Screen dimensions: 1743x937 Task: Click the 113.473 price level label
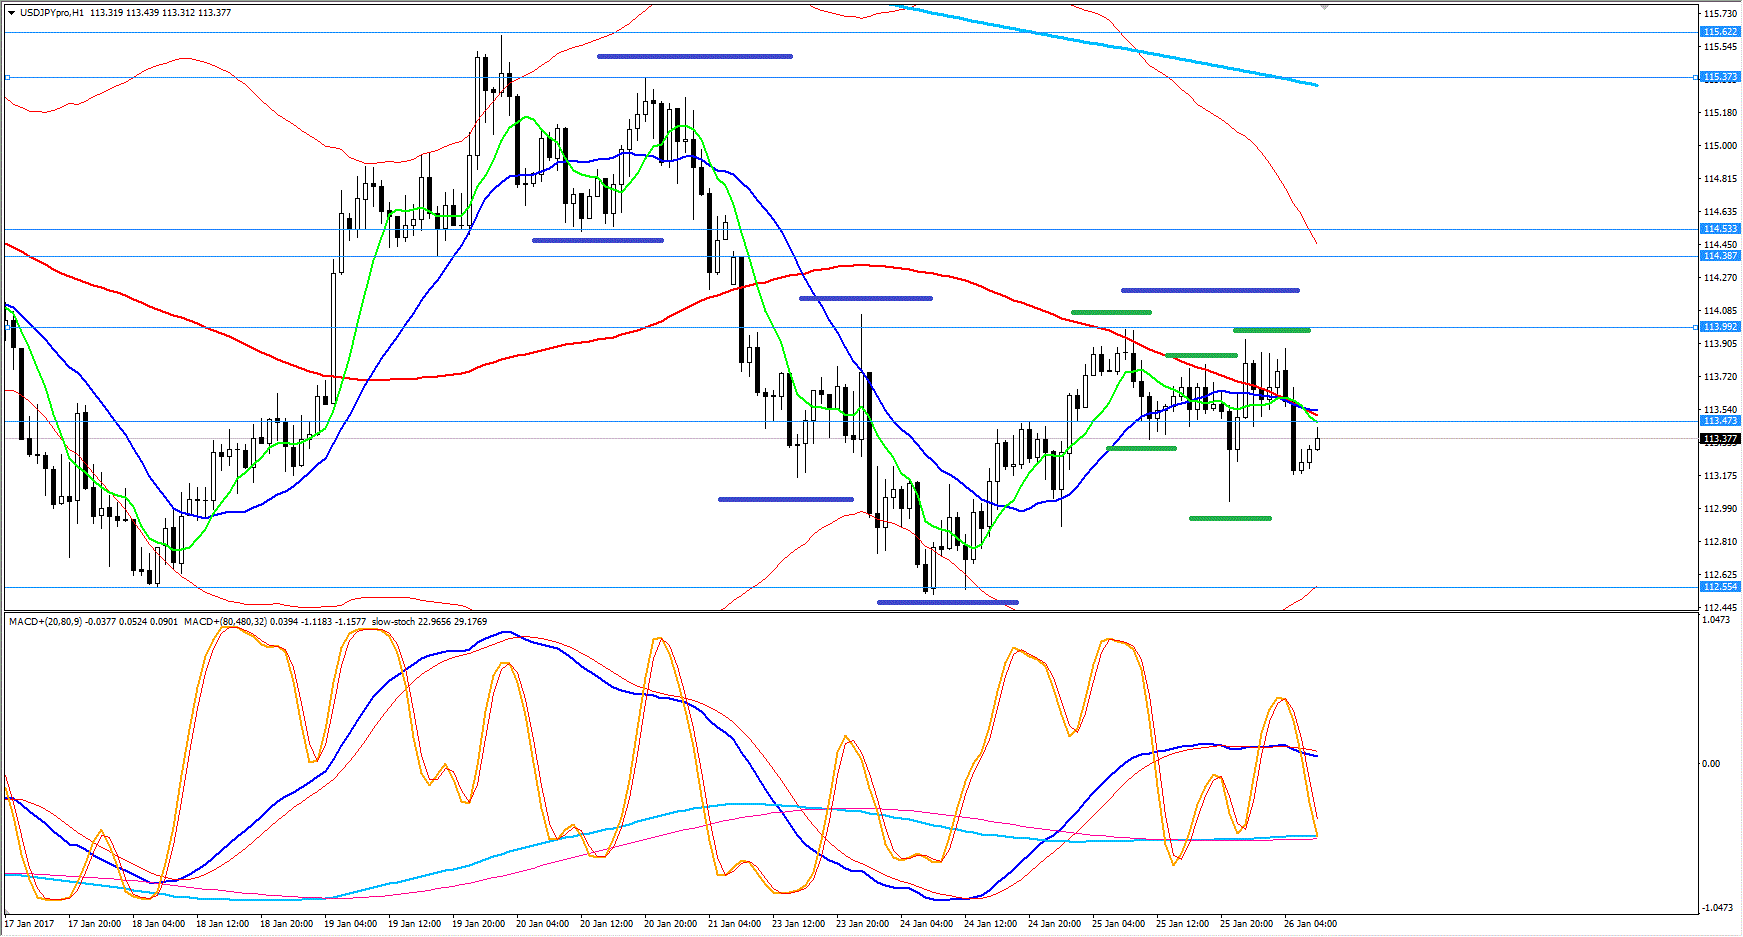[x=1720, y=421]
